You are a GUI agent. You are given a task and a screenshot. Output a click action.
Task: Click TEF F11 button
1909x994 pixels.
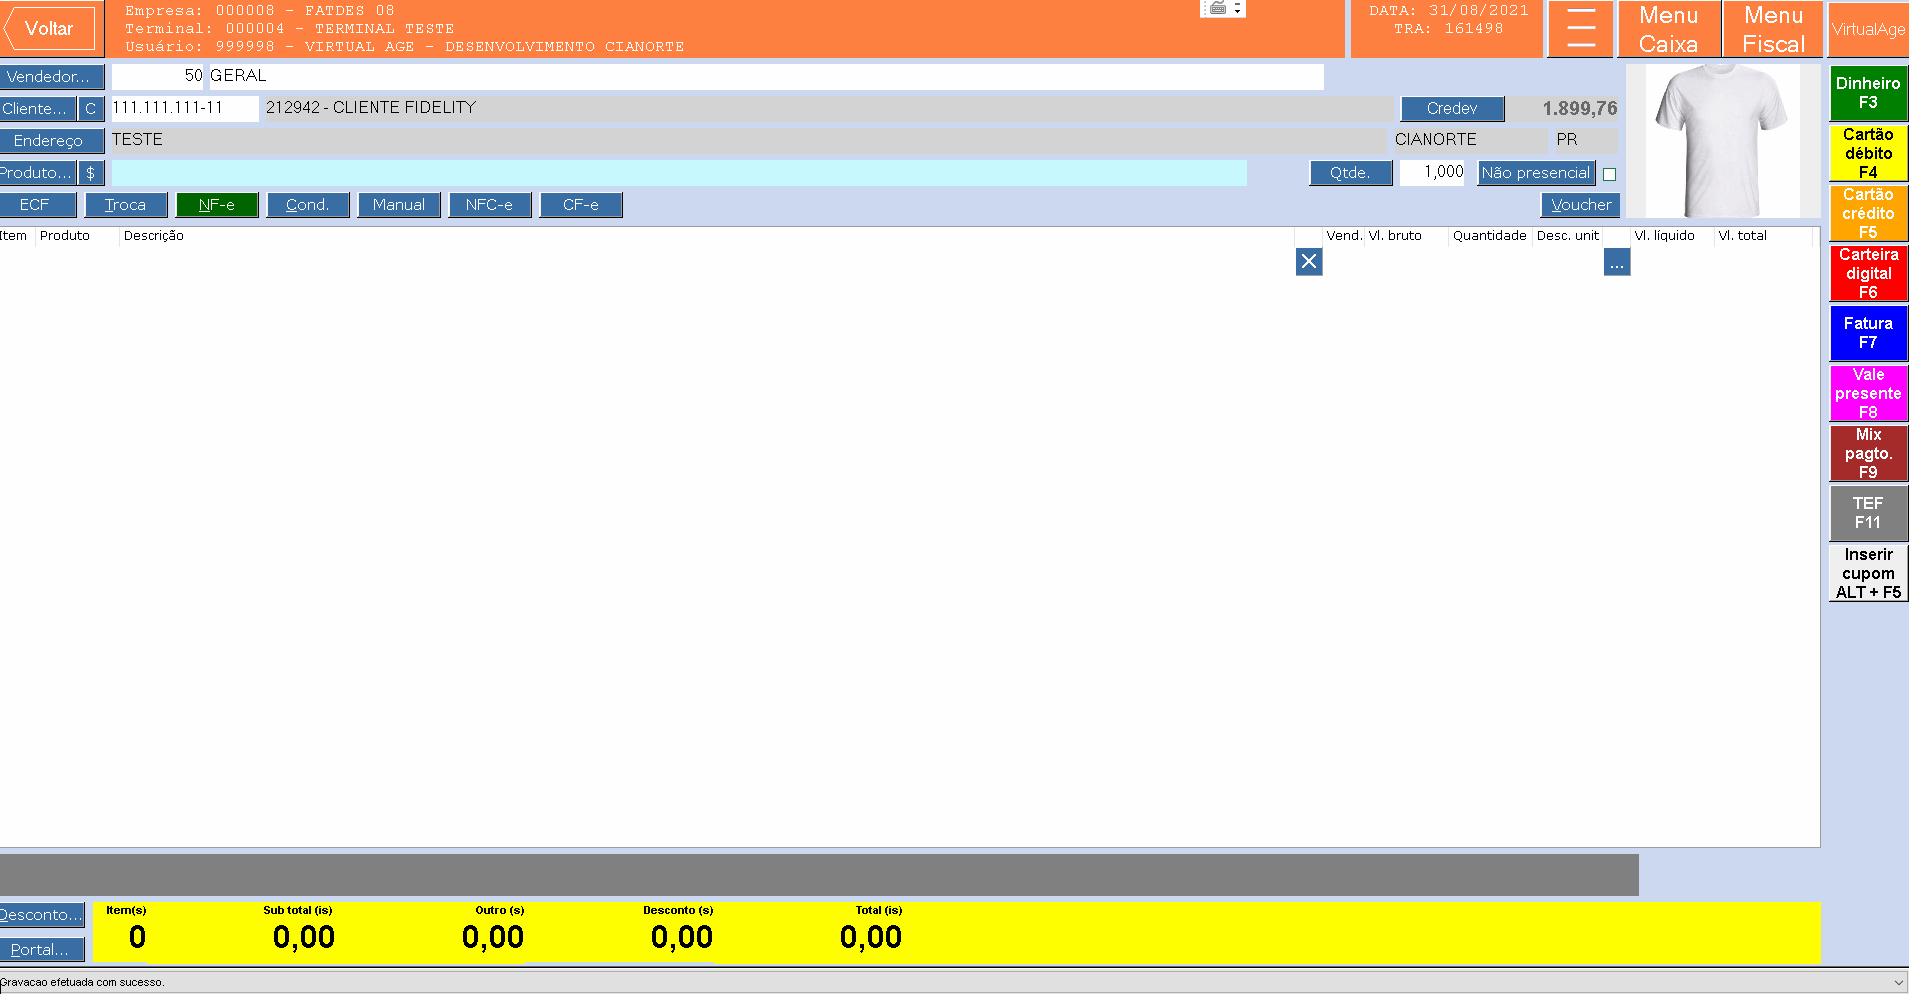point(1868,513)
